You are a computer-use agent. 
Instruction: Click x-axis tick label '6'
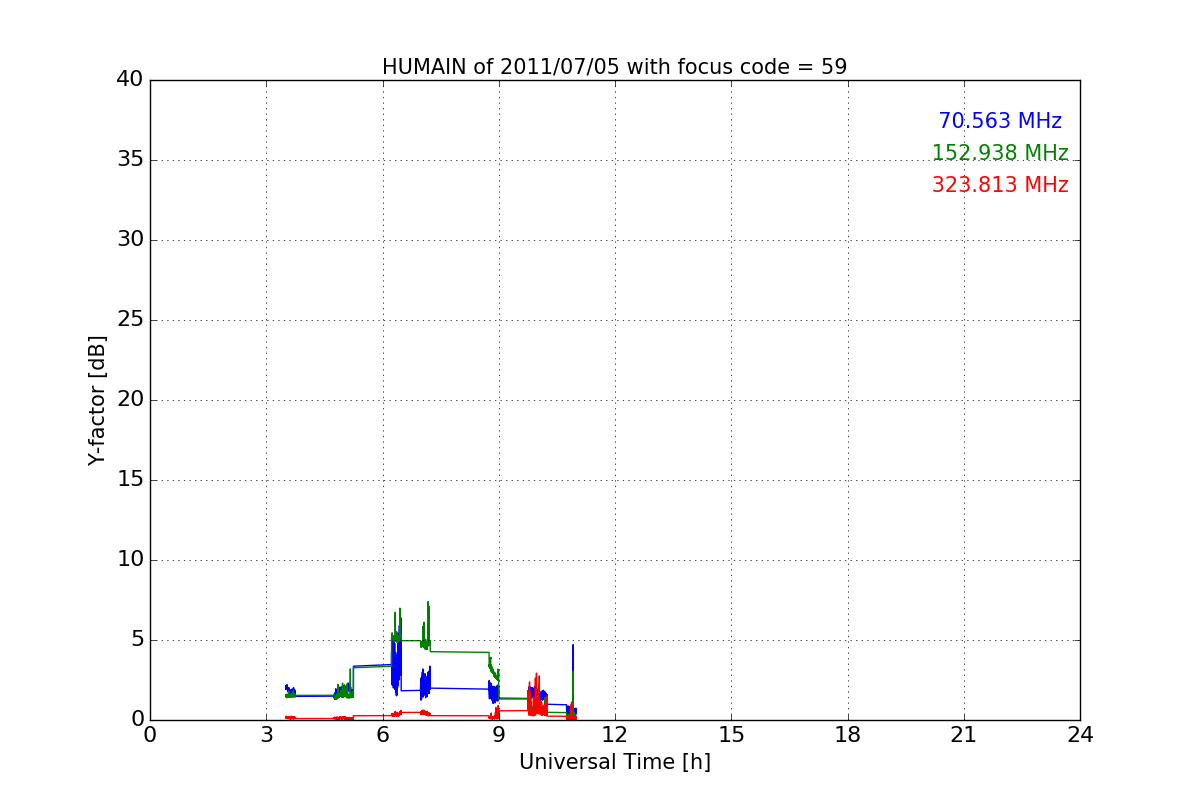383,735
